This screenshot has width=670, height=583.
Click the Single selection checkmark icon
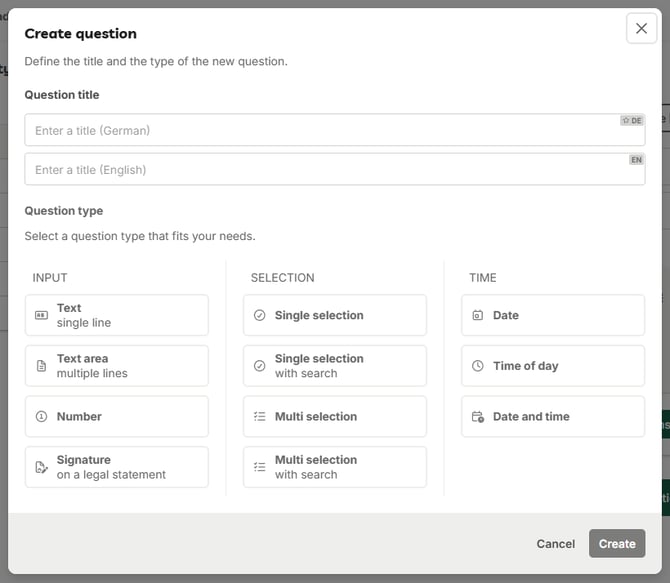[259, 315]
